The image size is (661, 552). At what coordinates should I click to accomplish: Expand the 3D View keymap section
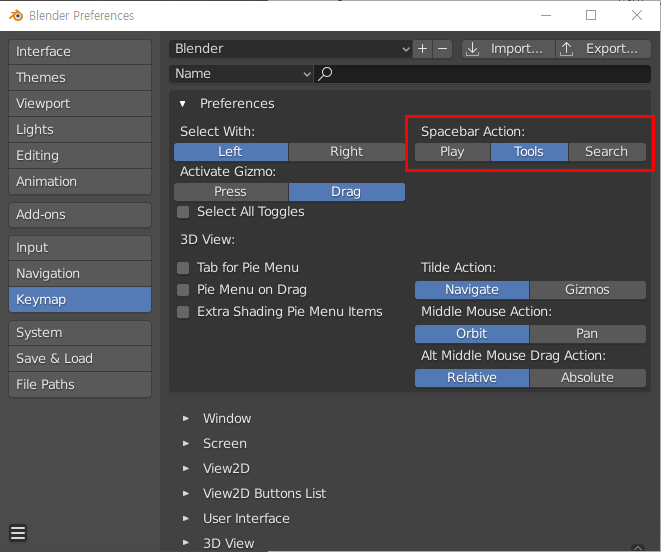pyautogui.click(x=186, y=543)
